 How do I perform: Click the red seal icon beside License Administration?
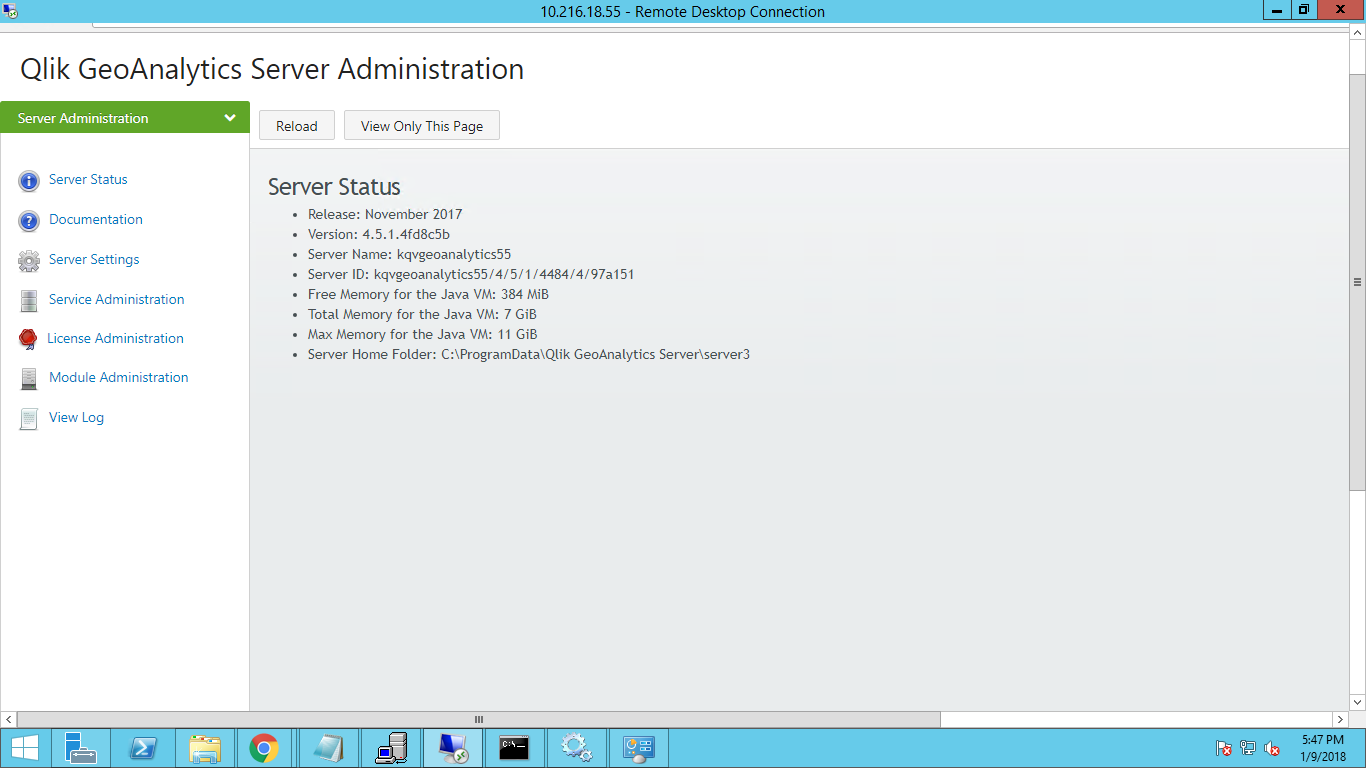tap(28, 339)
